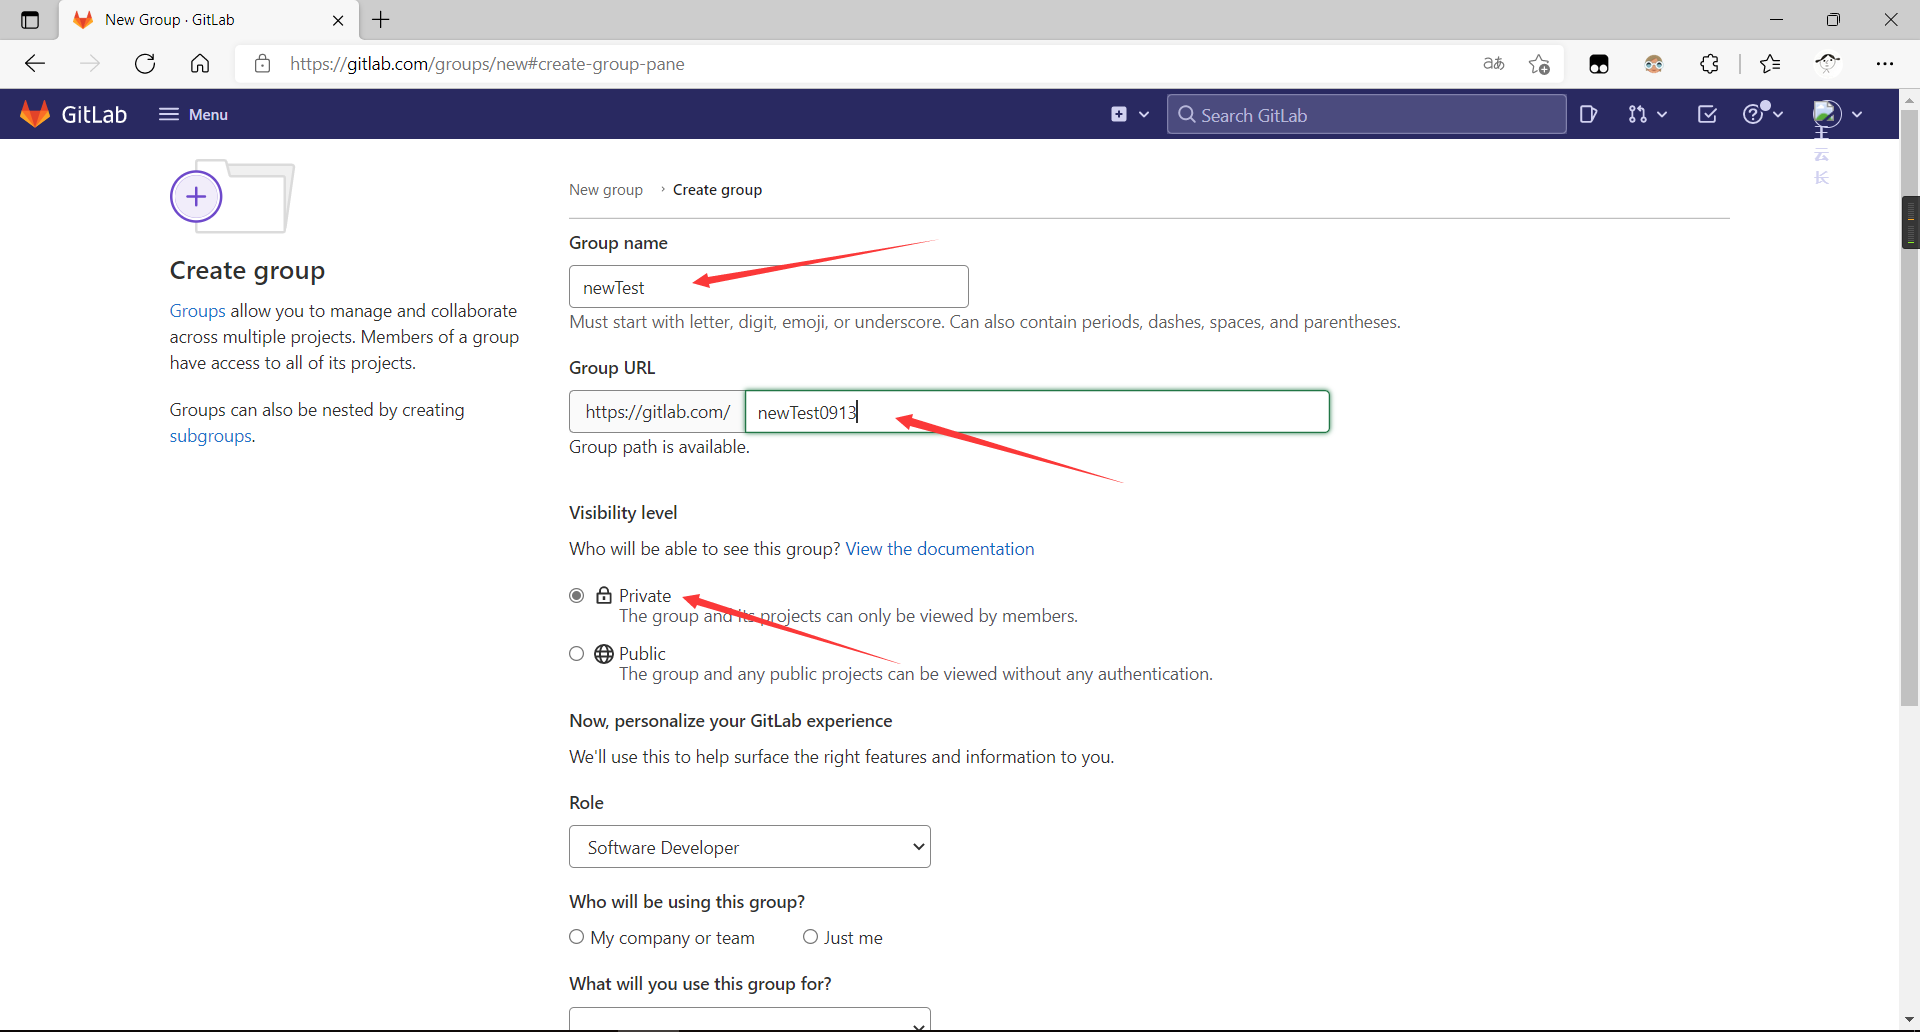Open a new browser tab
Viewport: 1920px width, 1032px height.
[381, 20]
